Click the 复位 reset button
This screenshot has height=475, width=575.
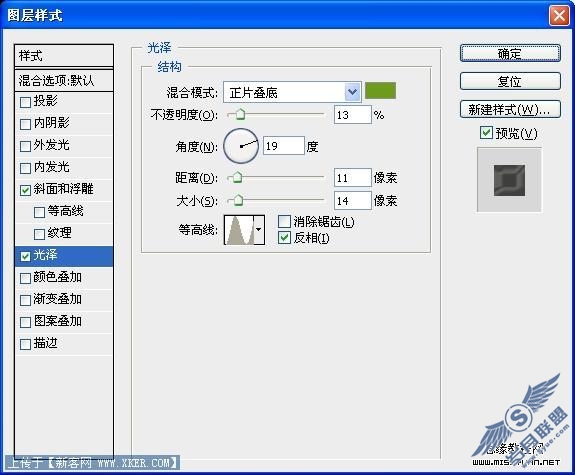(510, 81)
